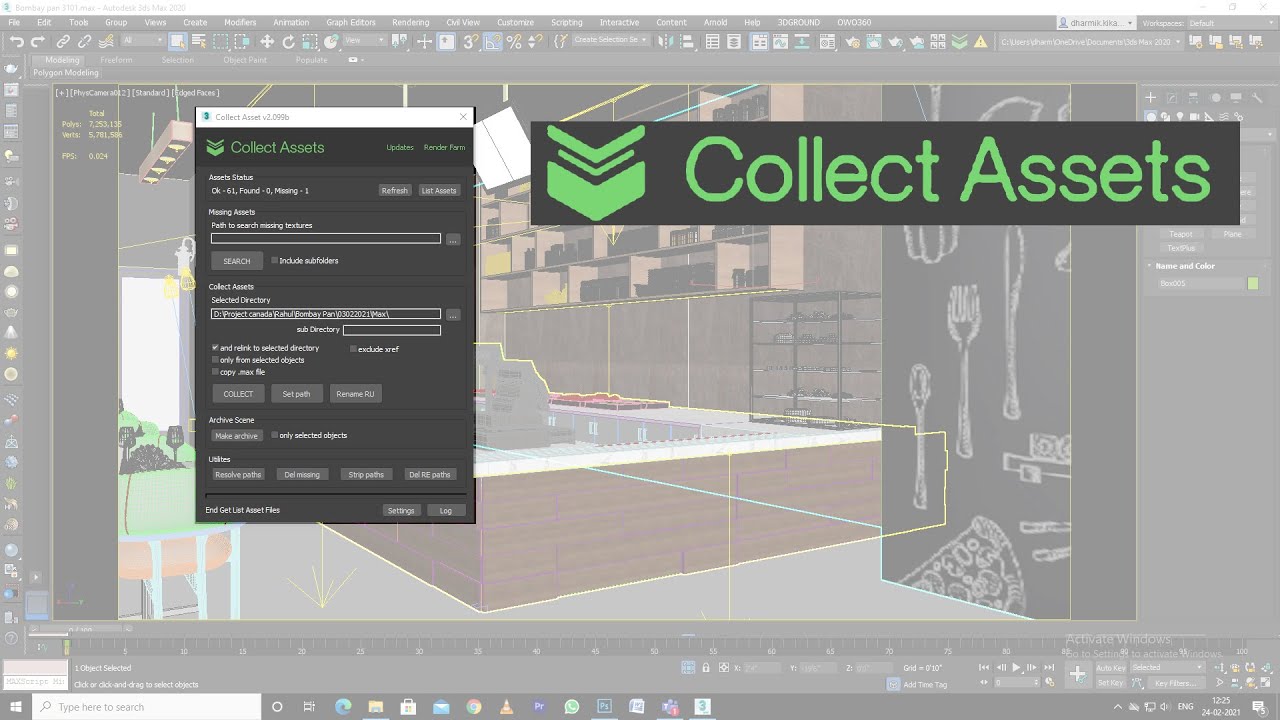The image size is (1280, 720).
Task: Activate the Select Object tool
Action: 177,41
